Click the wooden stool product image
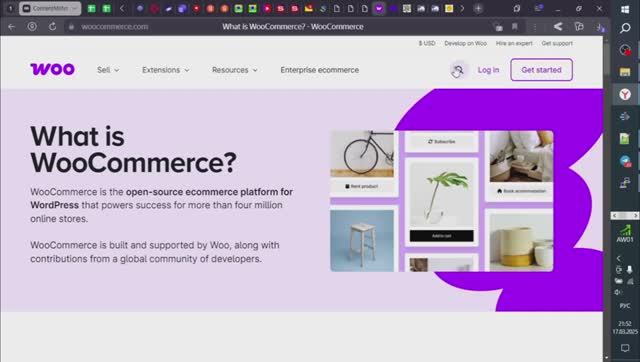The height and width of the screenshot is (362, 640). 362,241
